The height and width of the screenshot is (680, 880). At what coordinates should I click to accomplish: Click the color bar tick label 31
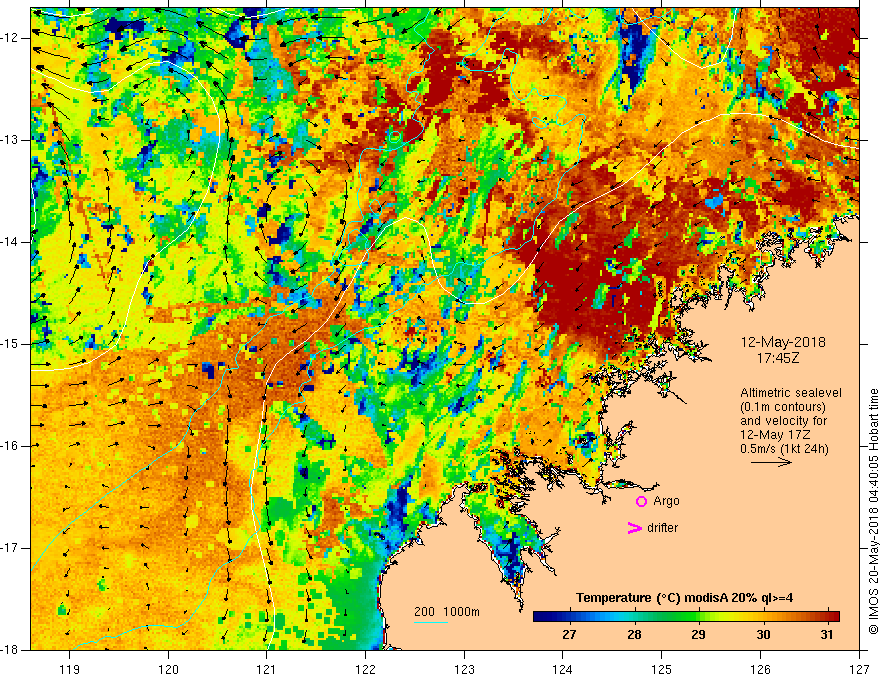pyautogui.click(x=826, y=635)
